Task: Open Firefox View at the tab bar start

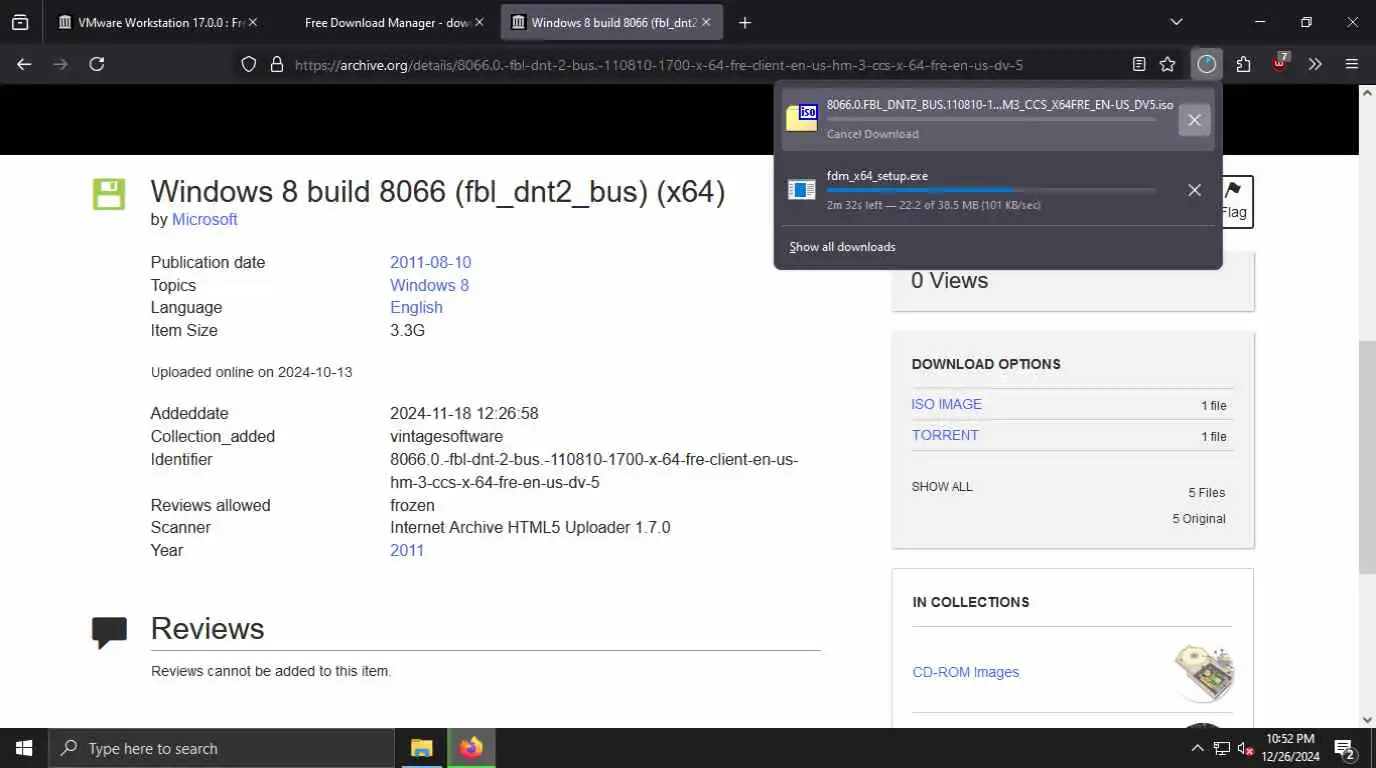Action: (20, 22)
